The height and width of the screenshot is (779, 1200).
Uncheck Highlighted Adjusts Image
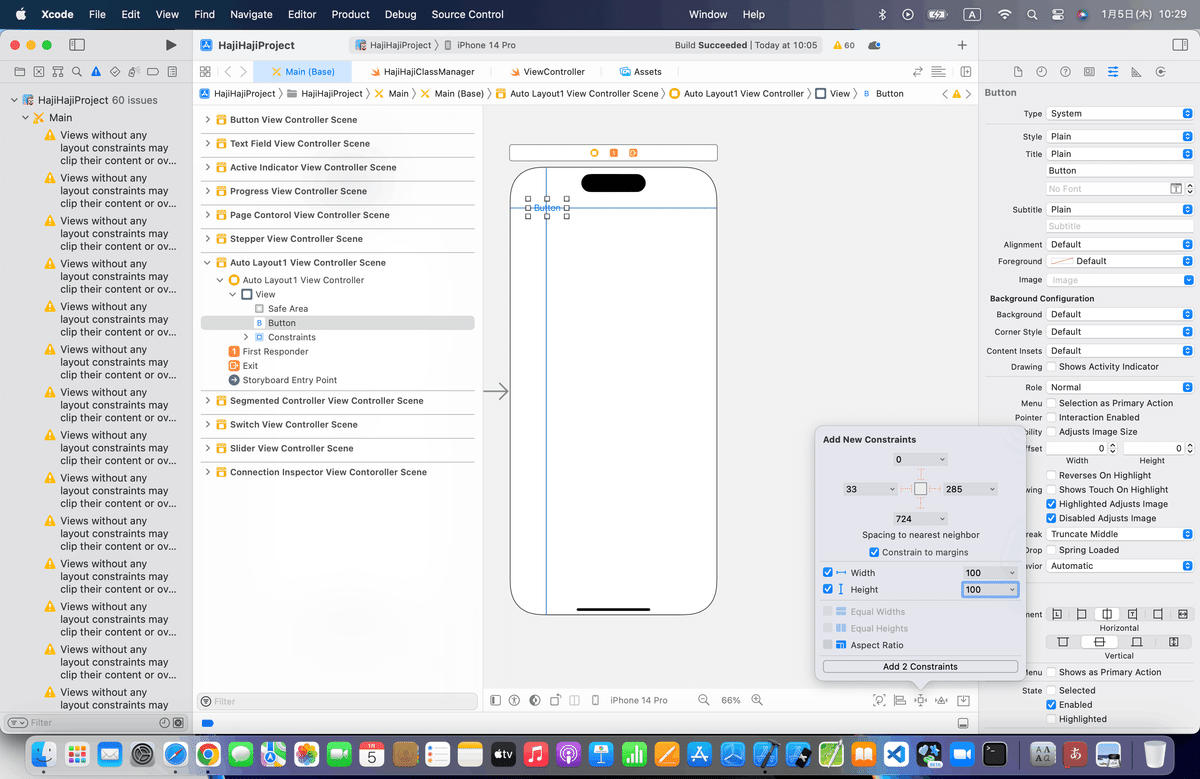[x=1051, y=504]
